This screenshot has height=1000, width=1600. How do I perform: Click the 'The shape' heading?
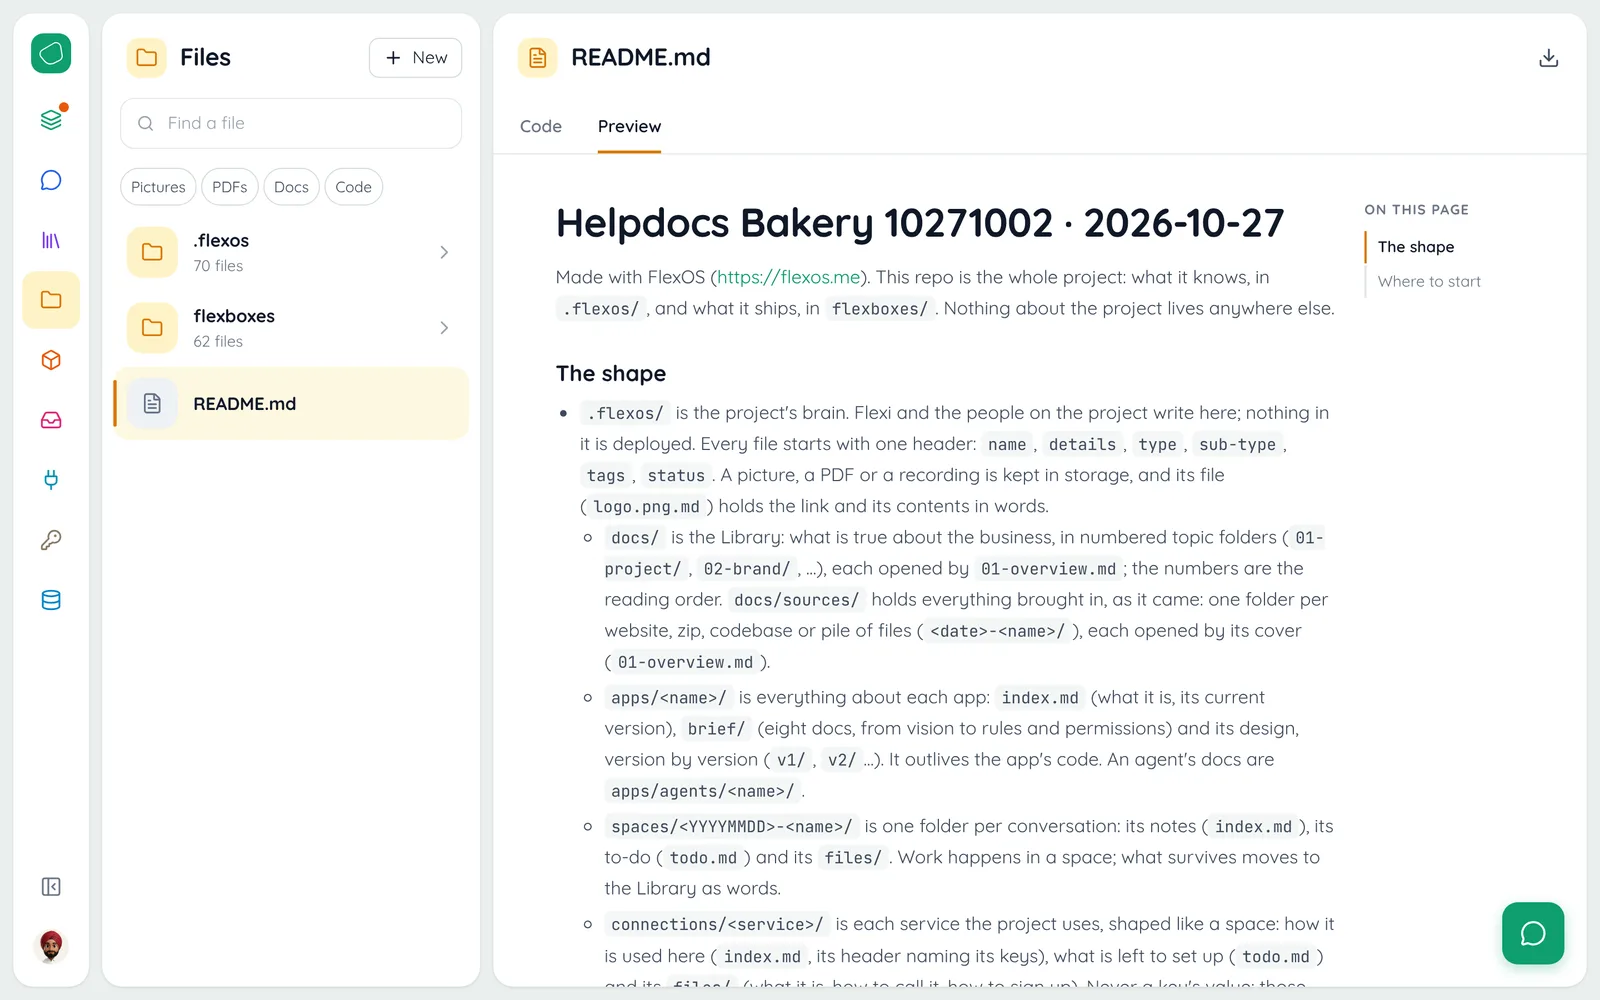tap(611, 374)
